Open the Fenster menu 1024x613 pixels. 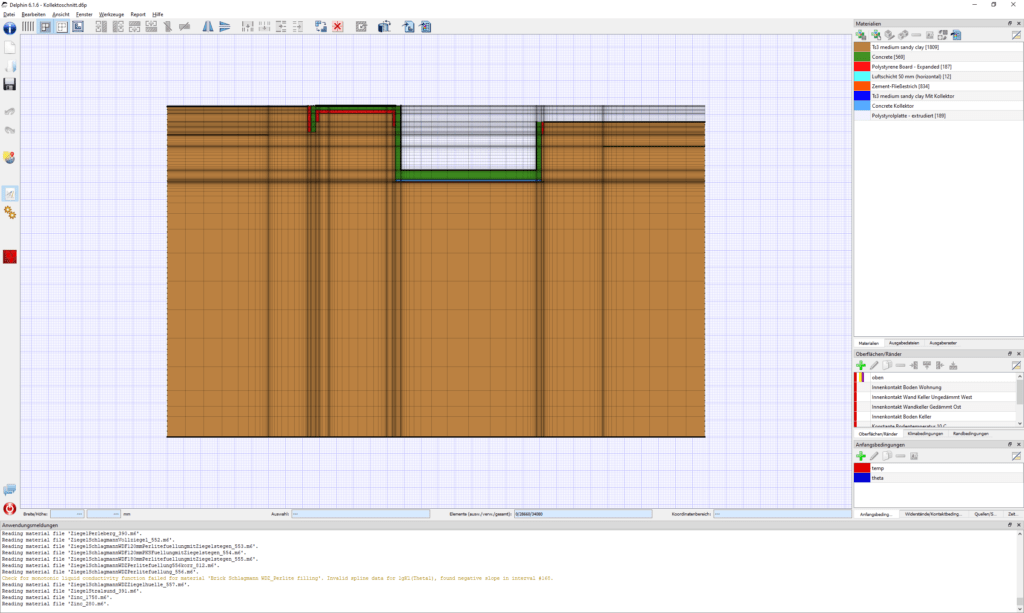tap(84, 14)
